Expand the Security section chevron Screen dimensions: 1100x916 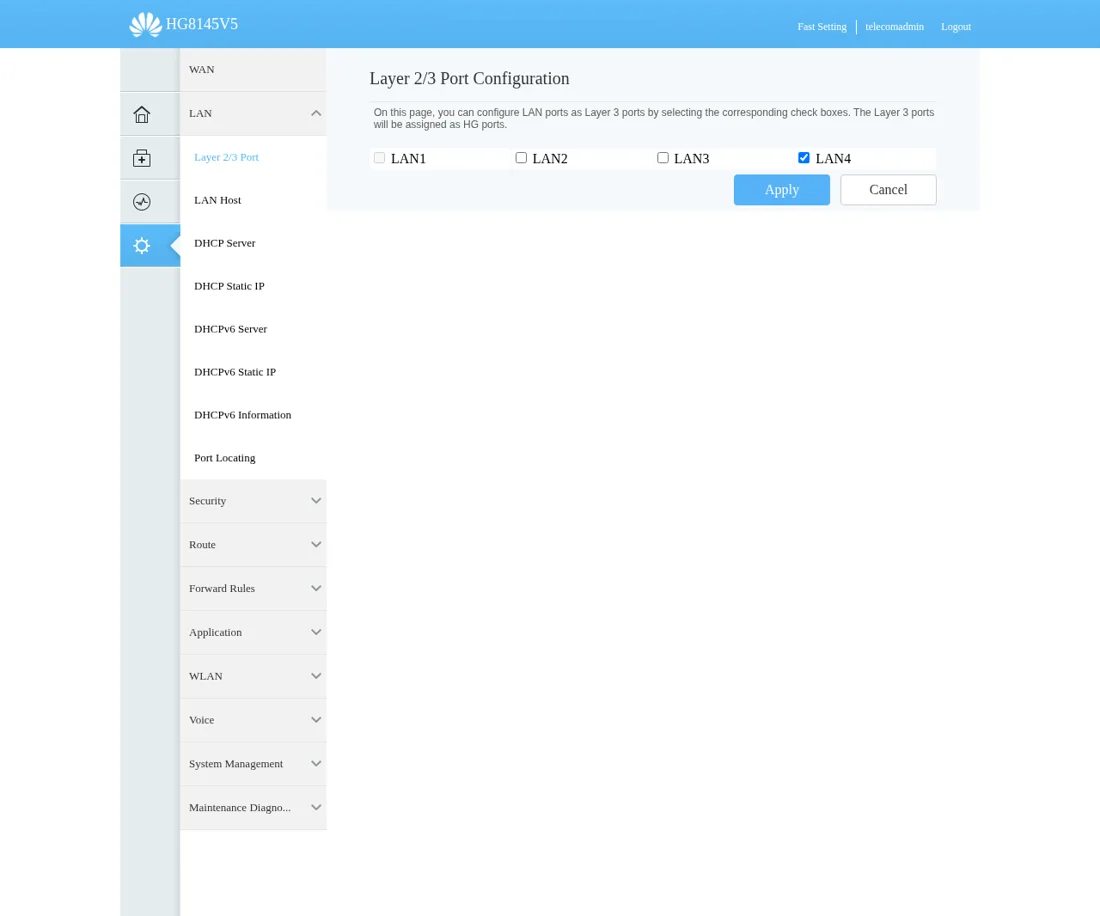(316, 501)
